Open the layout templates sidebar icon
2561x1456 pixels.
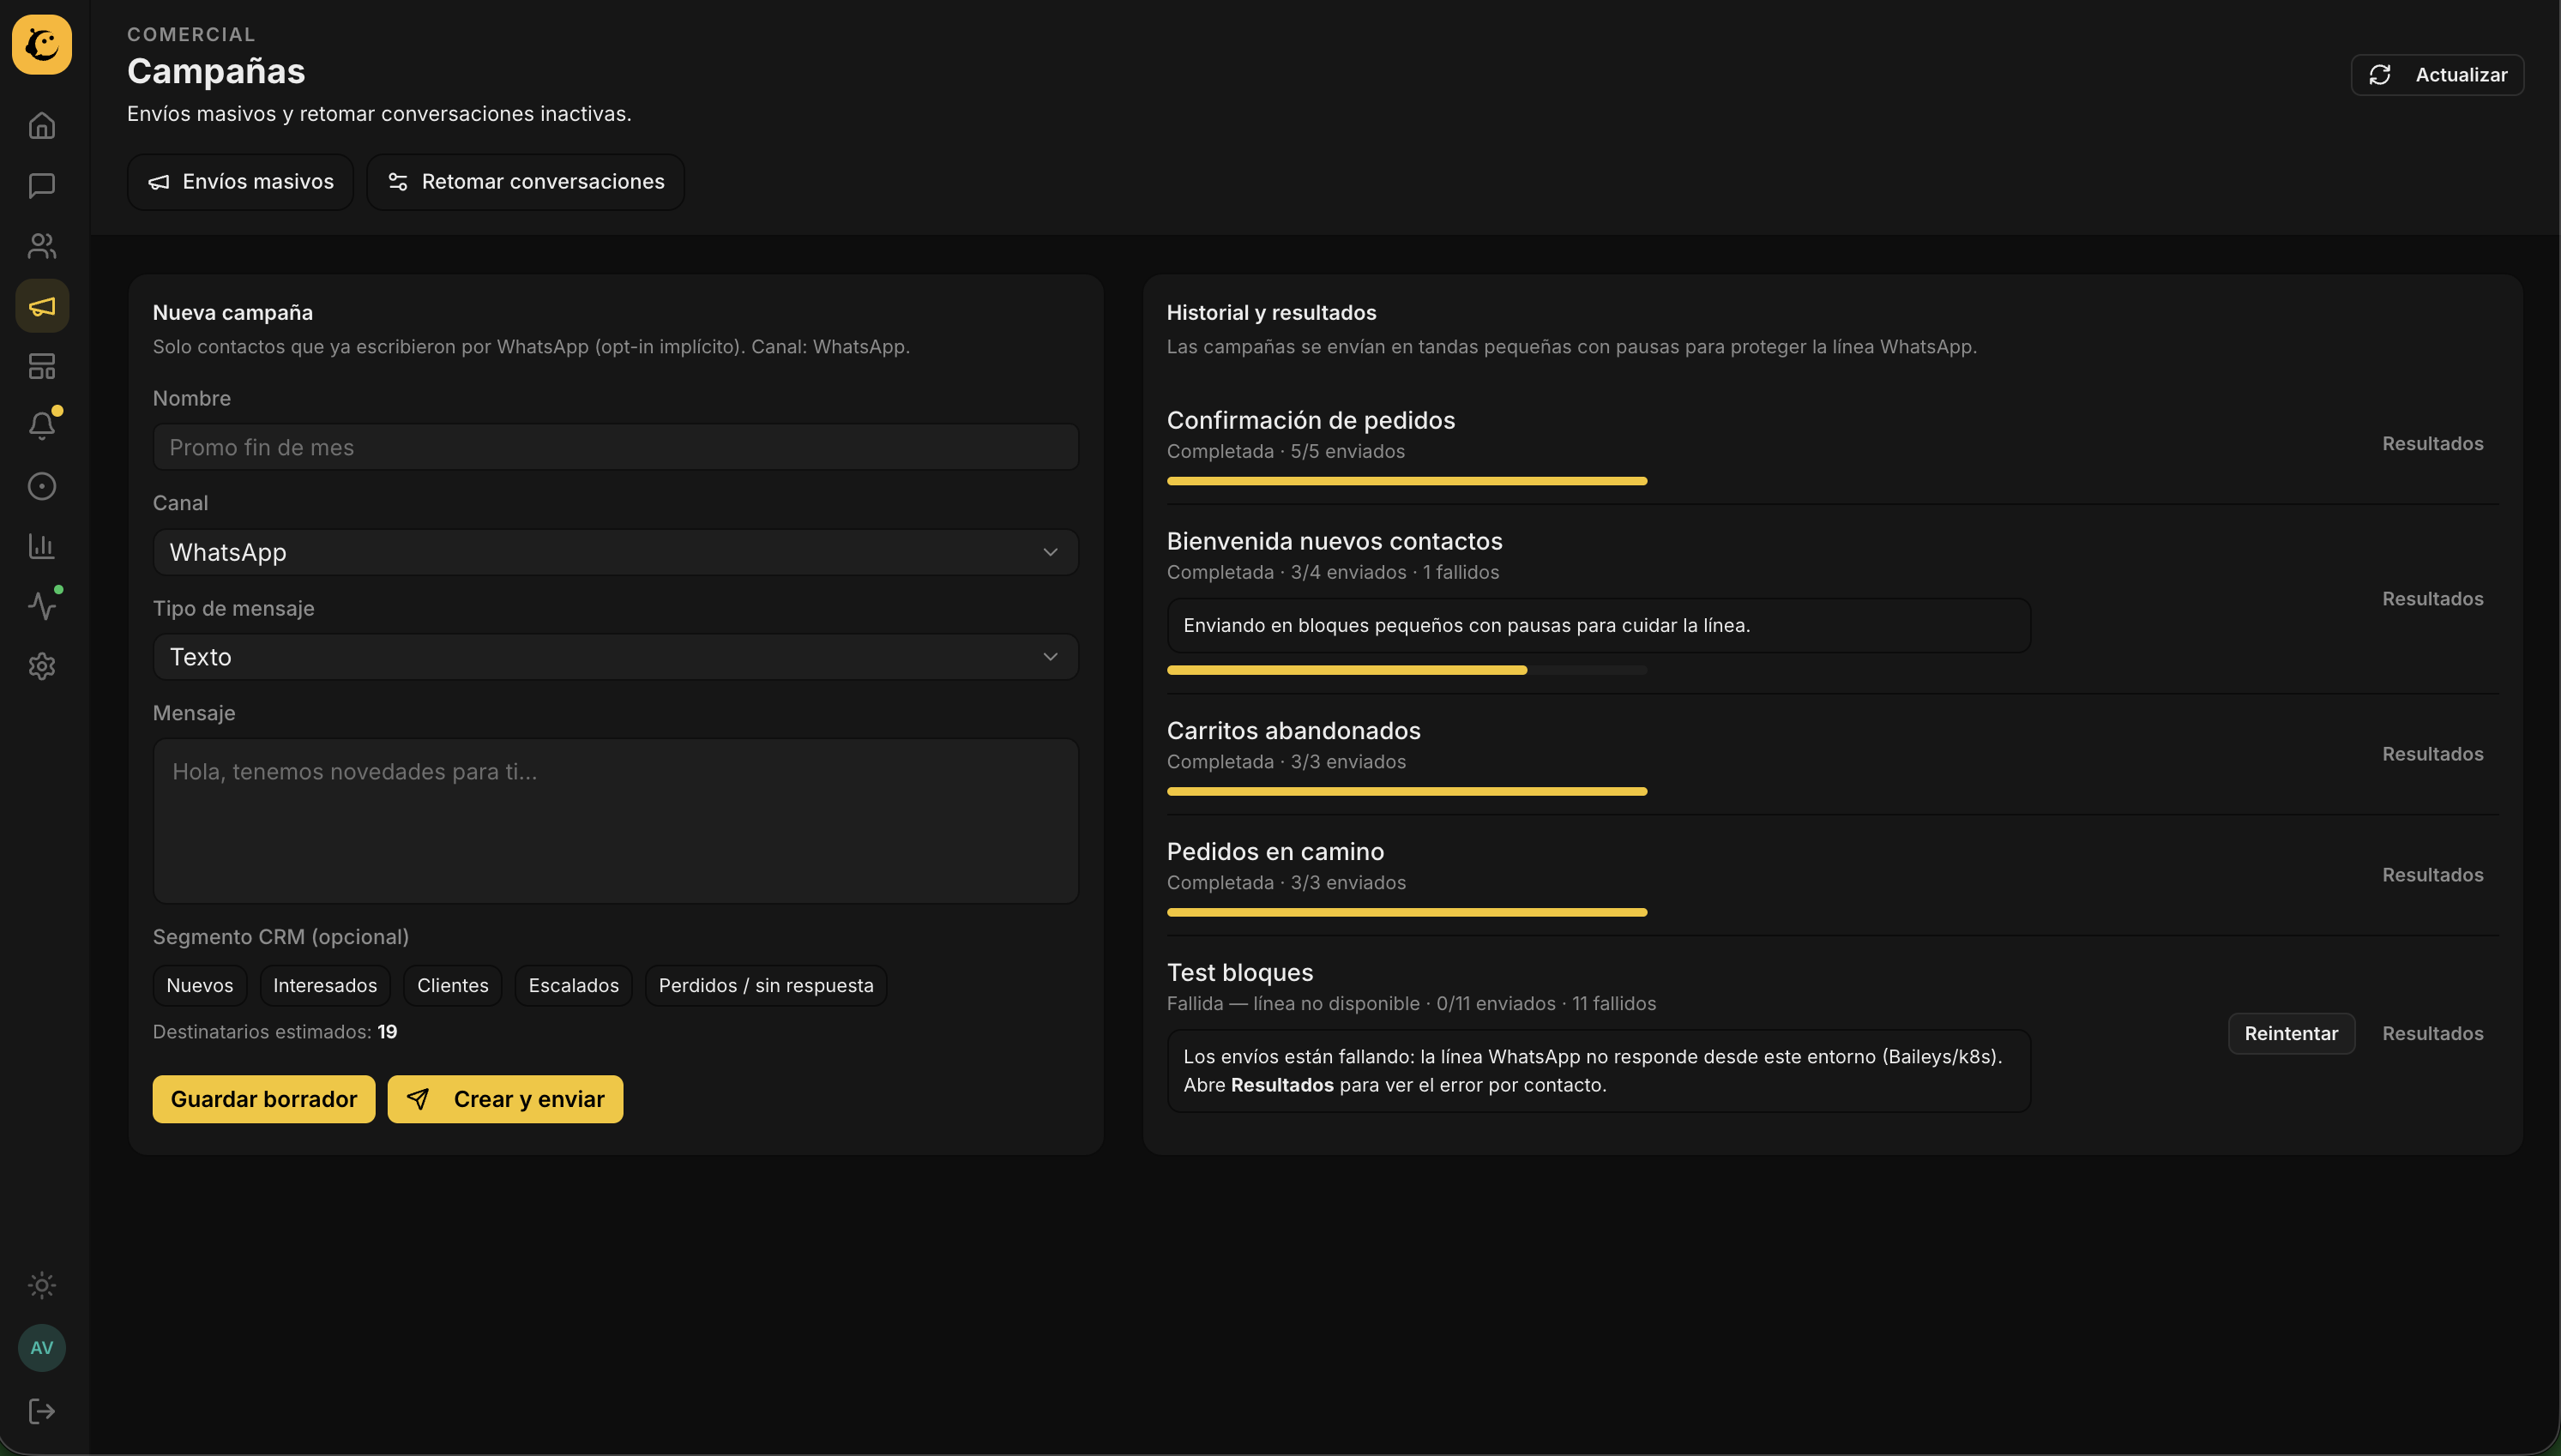42,366
